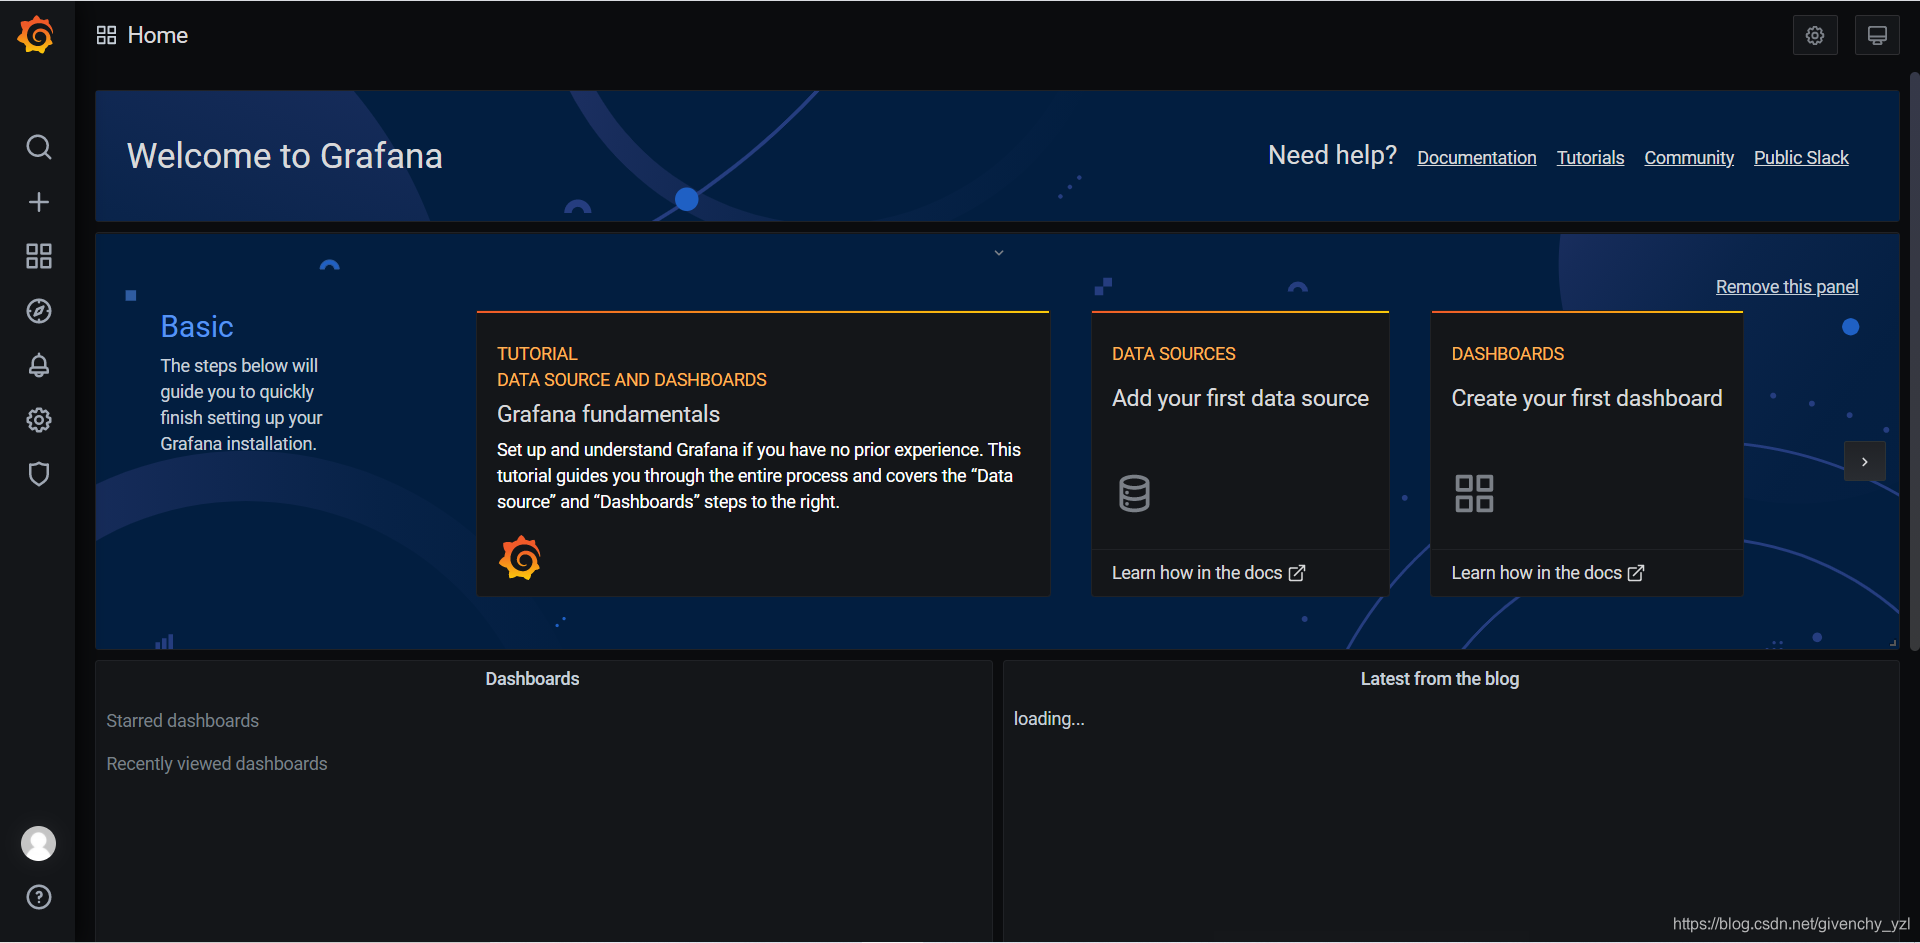Click the Welcome to Grafana heading
The width and height of the screenshot is (1920, 943).
284,156
